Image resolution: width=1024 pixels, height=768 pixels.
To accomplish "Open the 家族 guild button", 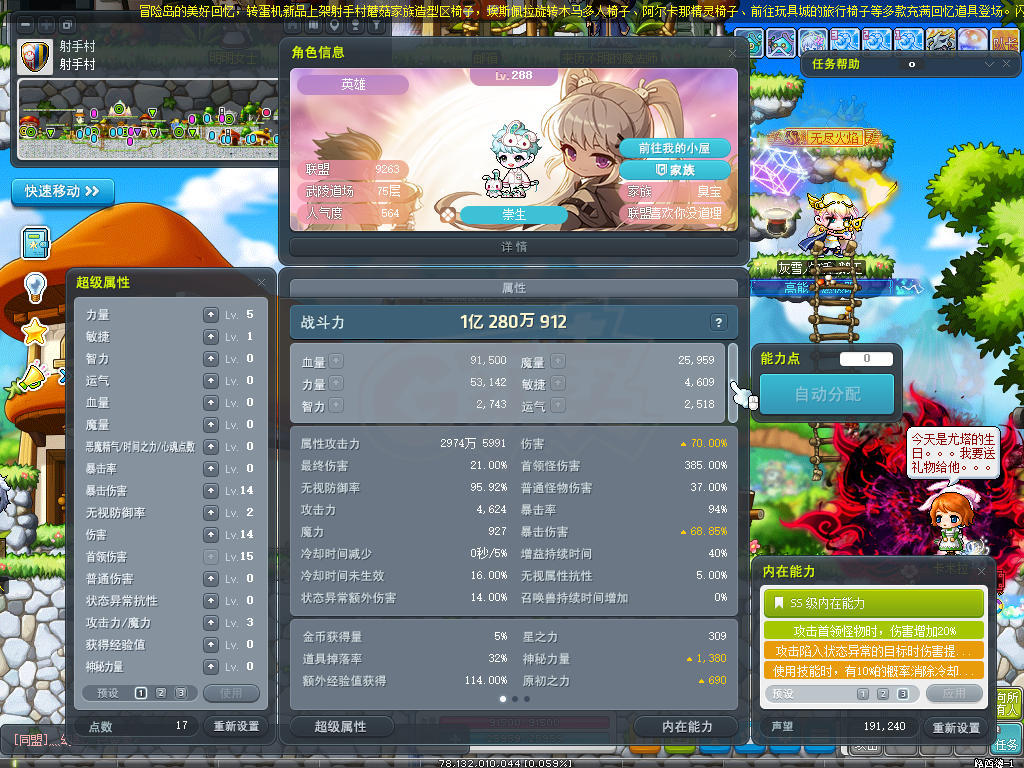I will (x=675, y=170).
